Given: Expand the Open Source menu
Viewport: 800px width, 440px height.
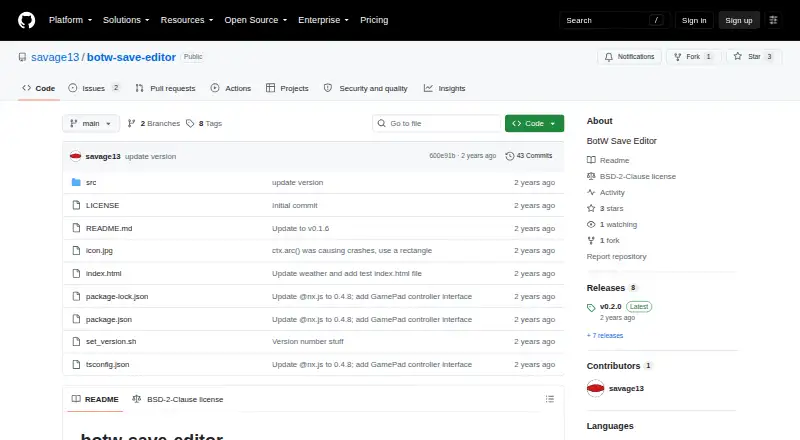Looking at the screenshot, I should 256,20.
